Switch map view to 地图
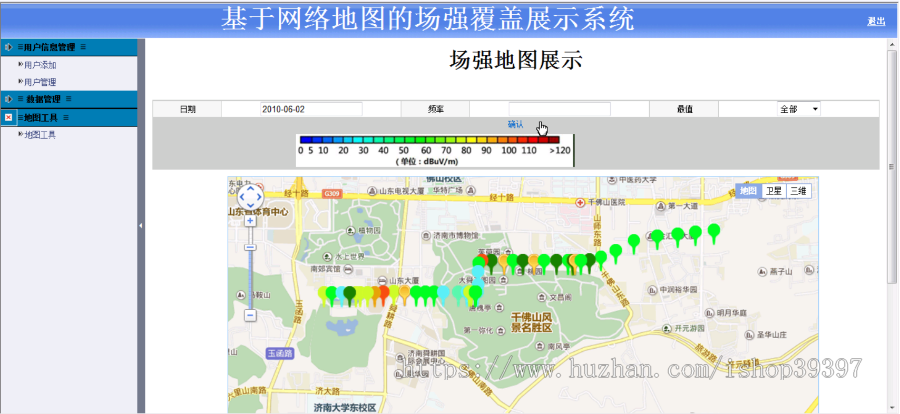 click(x=748, y=191)
